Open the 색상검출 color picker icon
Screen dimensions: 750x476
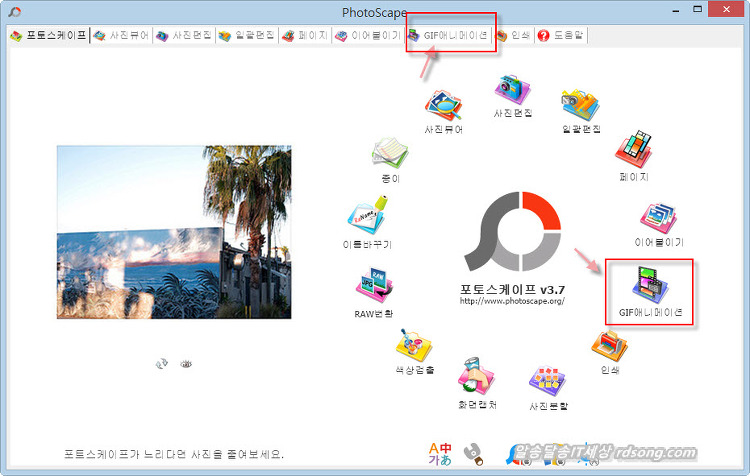[x=415, y=347]
